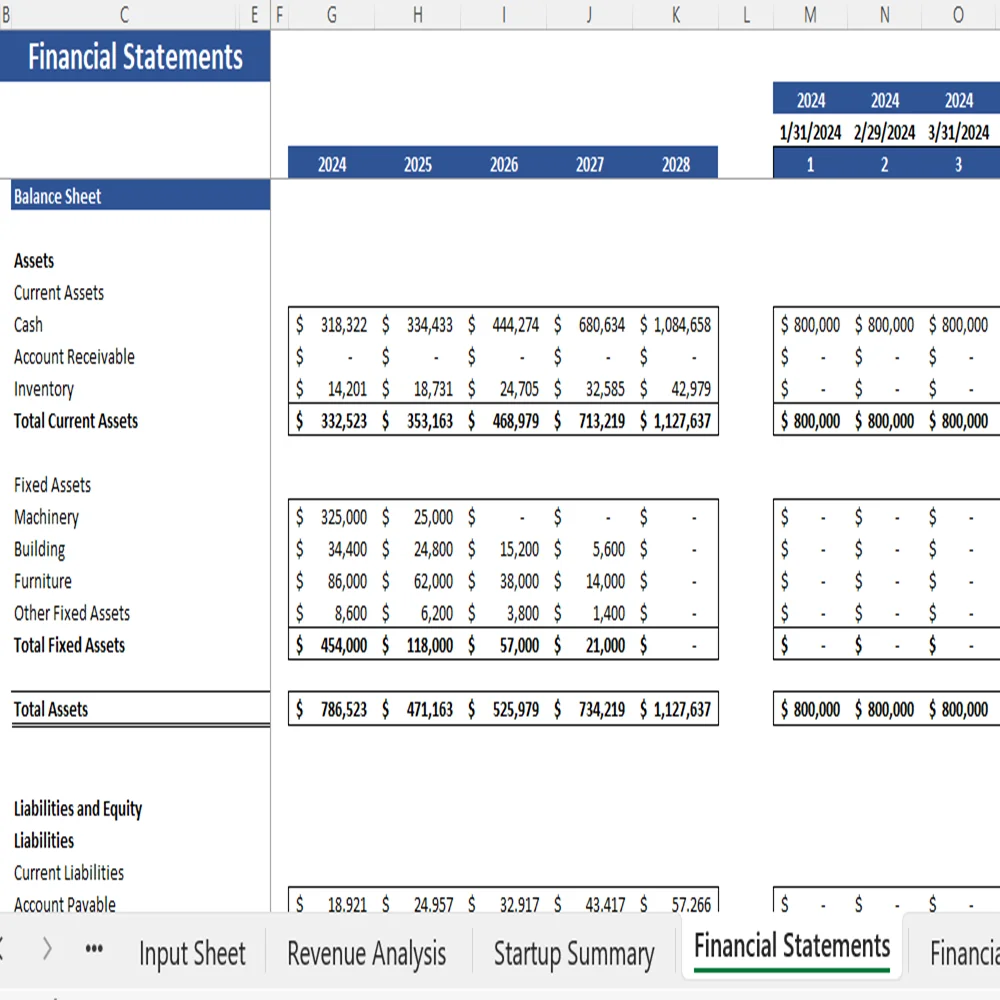Select the active Financial Statements sheet tab
Image resolution: width=1000 pixels, height=1000 pixels.
click(x=792, y=948)
